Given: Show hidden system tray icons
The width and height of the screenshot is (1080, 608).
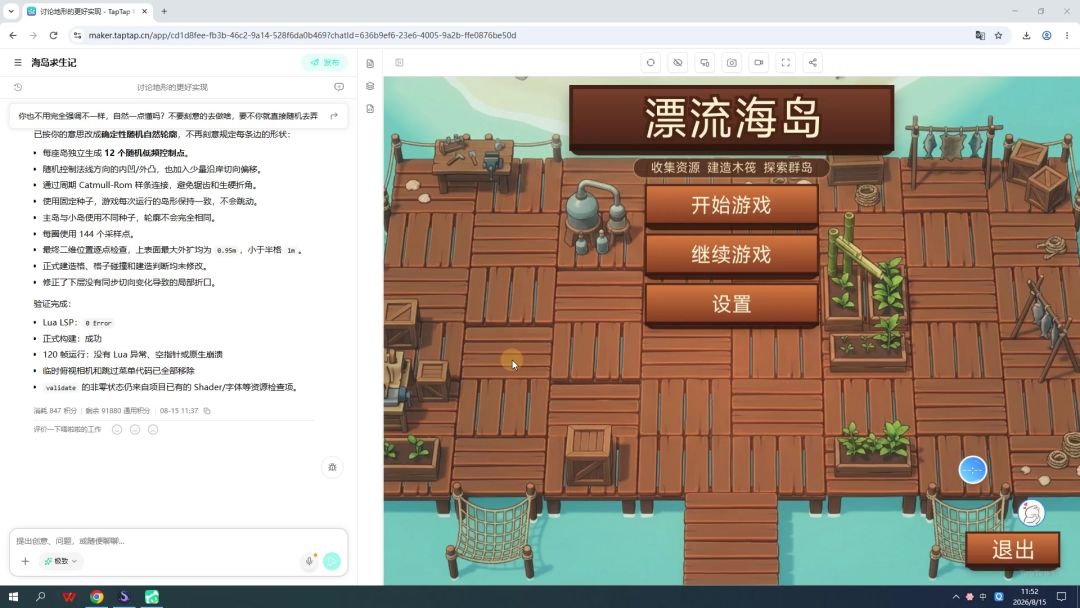Looking at the screenshot, I should coord(955,597).
